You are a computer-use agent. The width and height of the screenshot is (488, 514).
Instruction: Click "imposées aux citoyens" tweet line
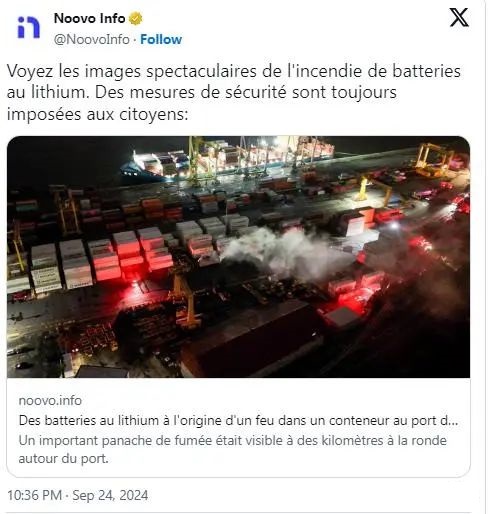point(98,114)
